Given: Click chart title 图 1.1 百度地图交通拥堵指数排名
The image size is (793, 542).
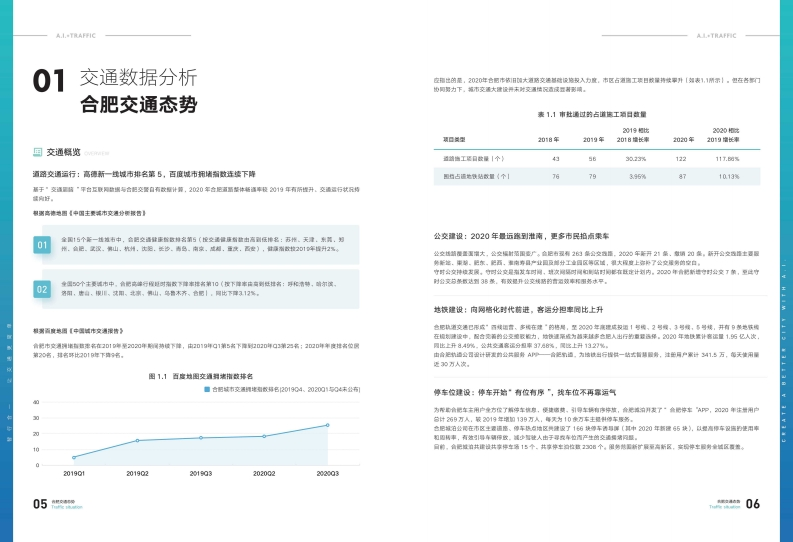Looking at the screenshot, I should point(201,376).
